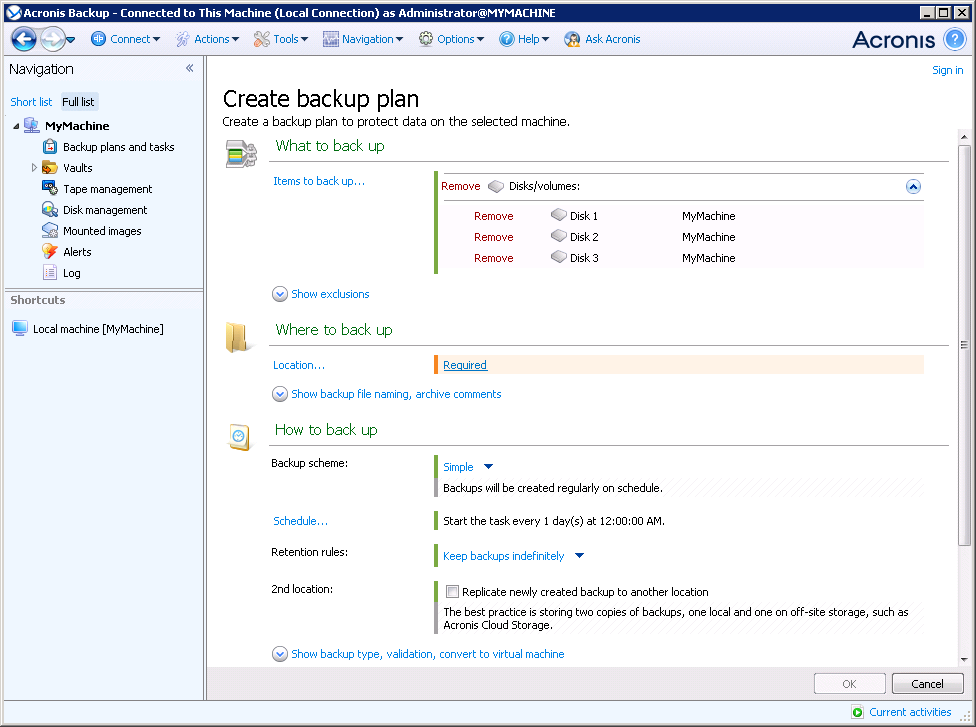The width and height of the screenshot is (976, 727).
Task: Open the navigation history dropdown arrow
Action: pyautogui.click(x=70, y=40)
